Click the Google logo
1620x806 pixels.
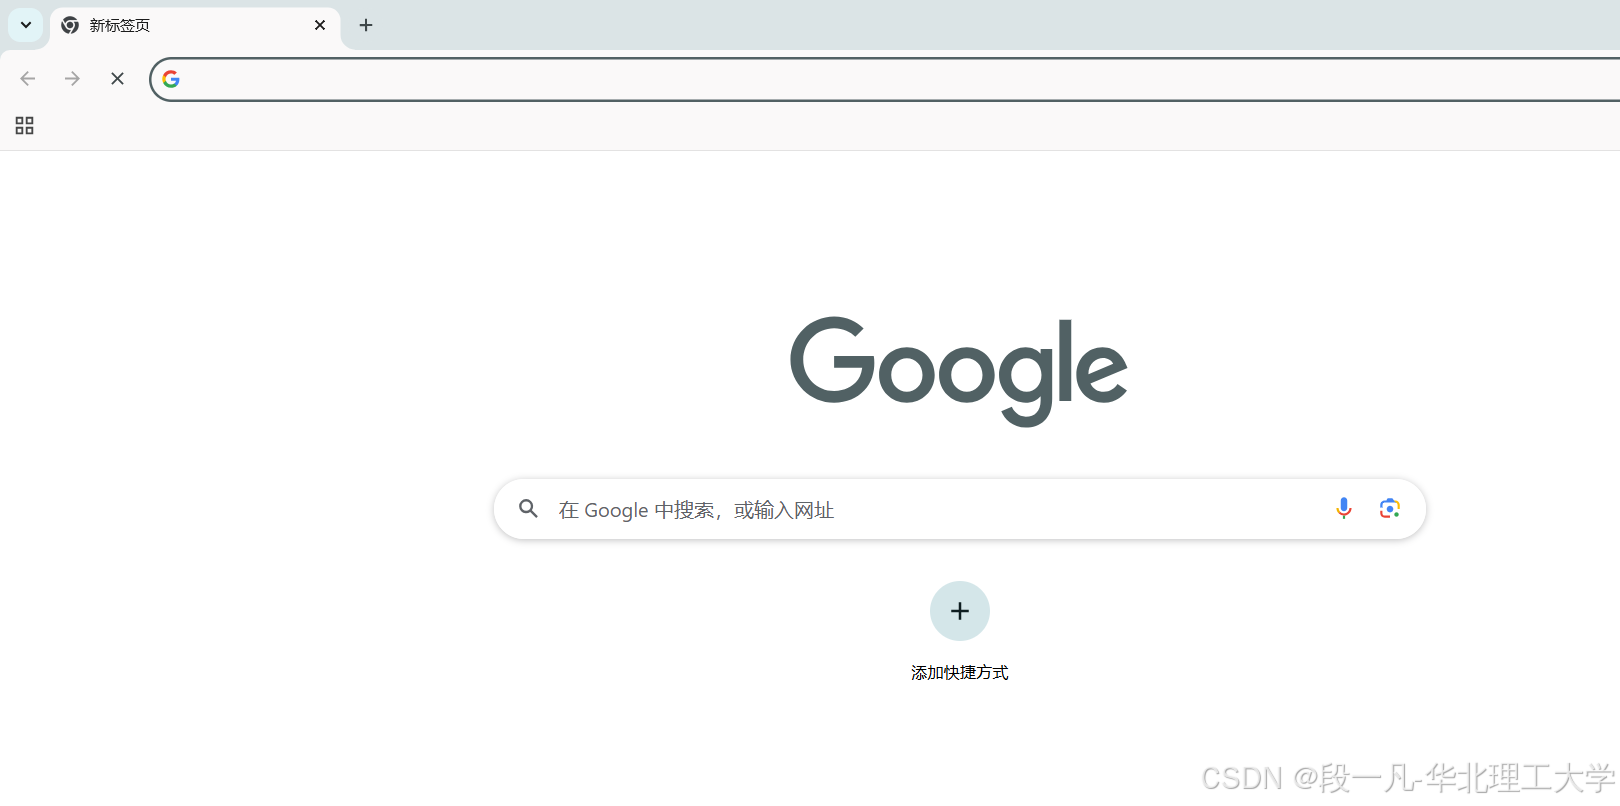959,371
